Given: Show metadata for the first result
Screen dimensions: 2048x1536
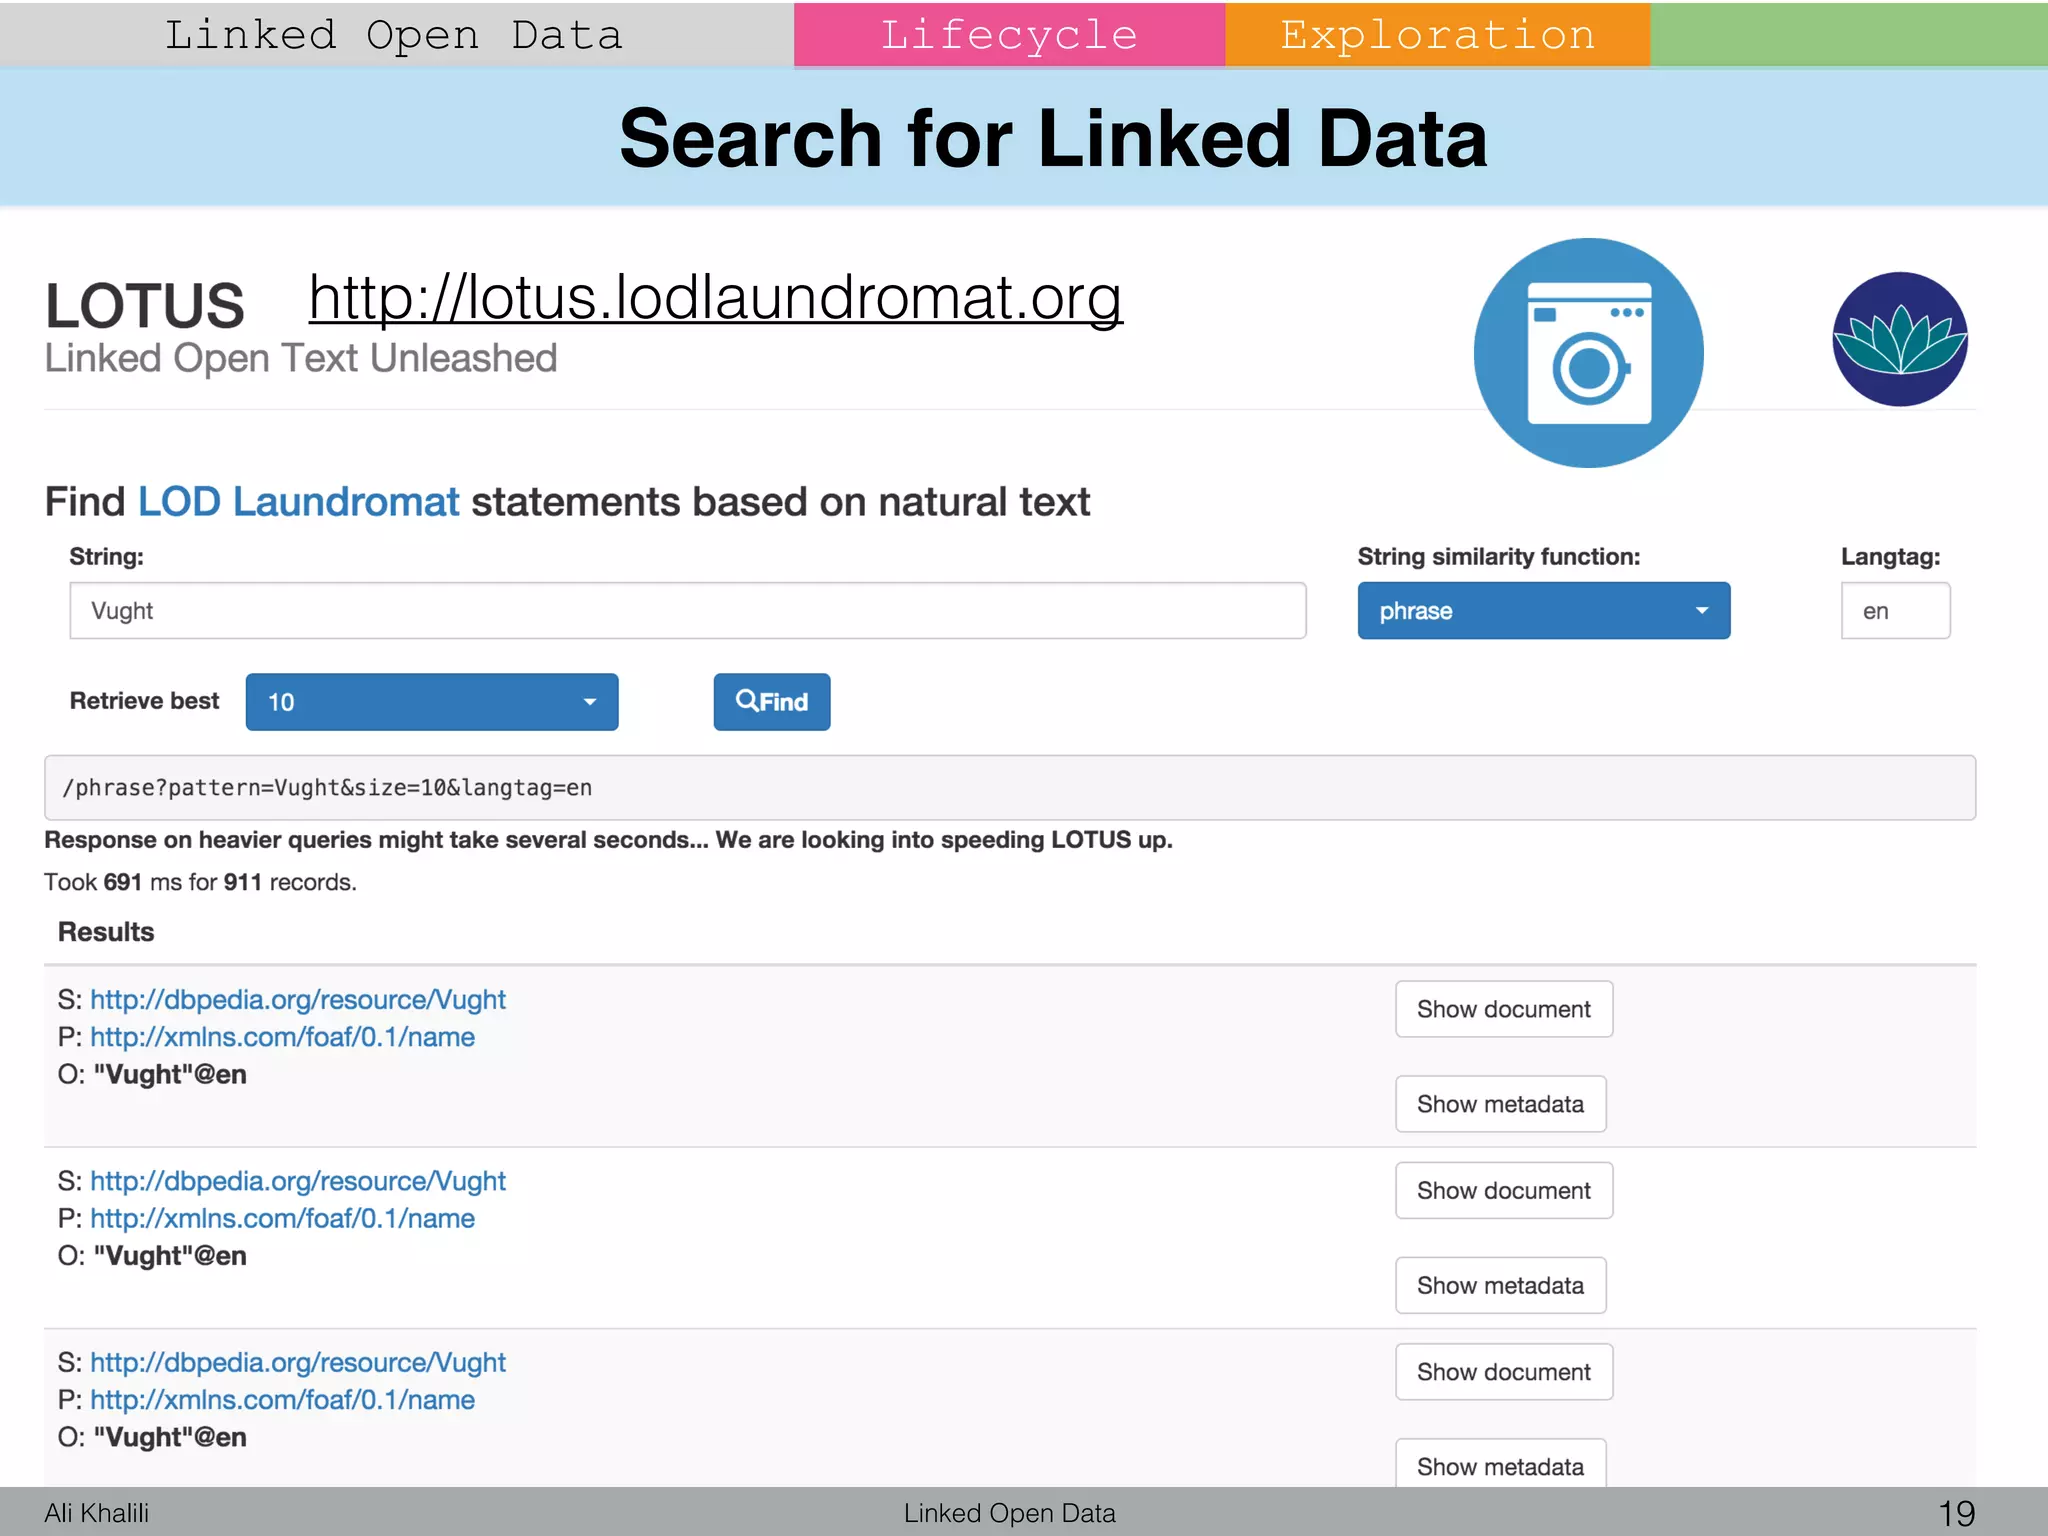Looking at the screenshot, I should (1500, 1104).
